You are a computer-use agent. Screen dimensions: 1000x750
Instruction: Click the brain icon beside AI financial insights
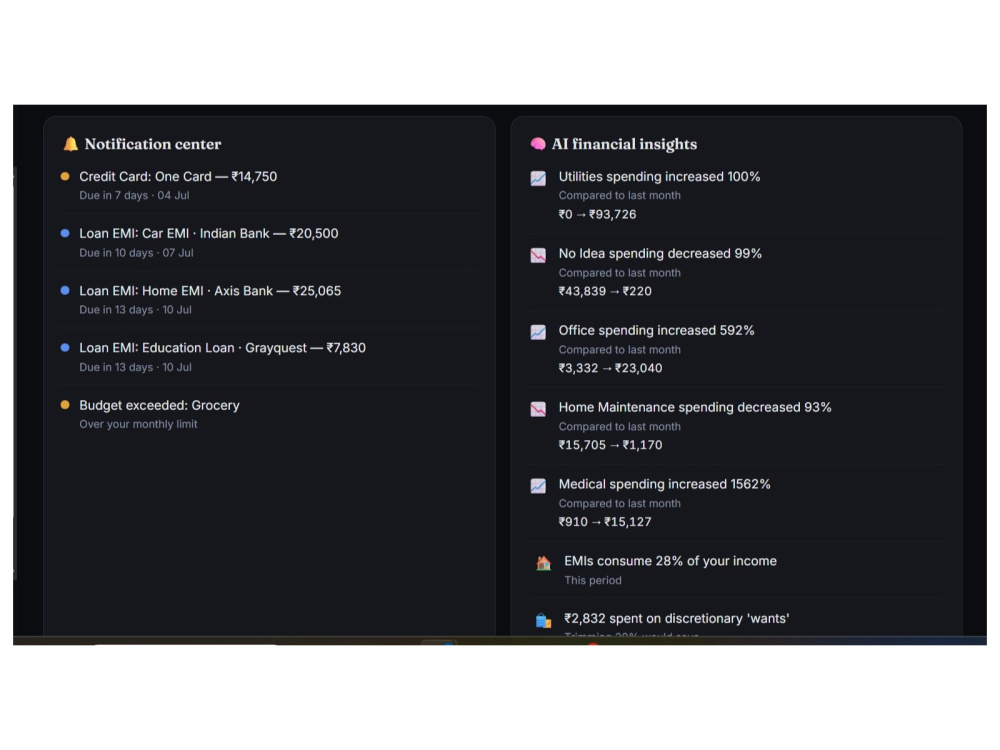[x=538, y=144]
